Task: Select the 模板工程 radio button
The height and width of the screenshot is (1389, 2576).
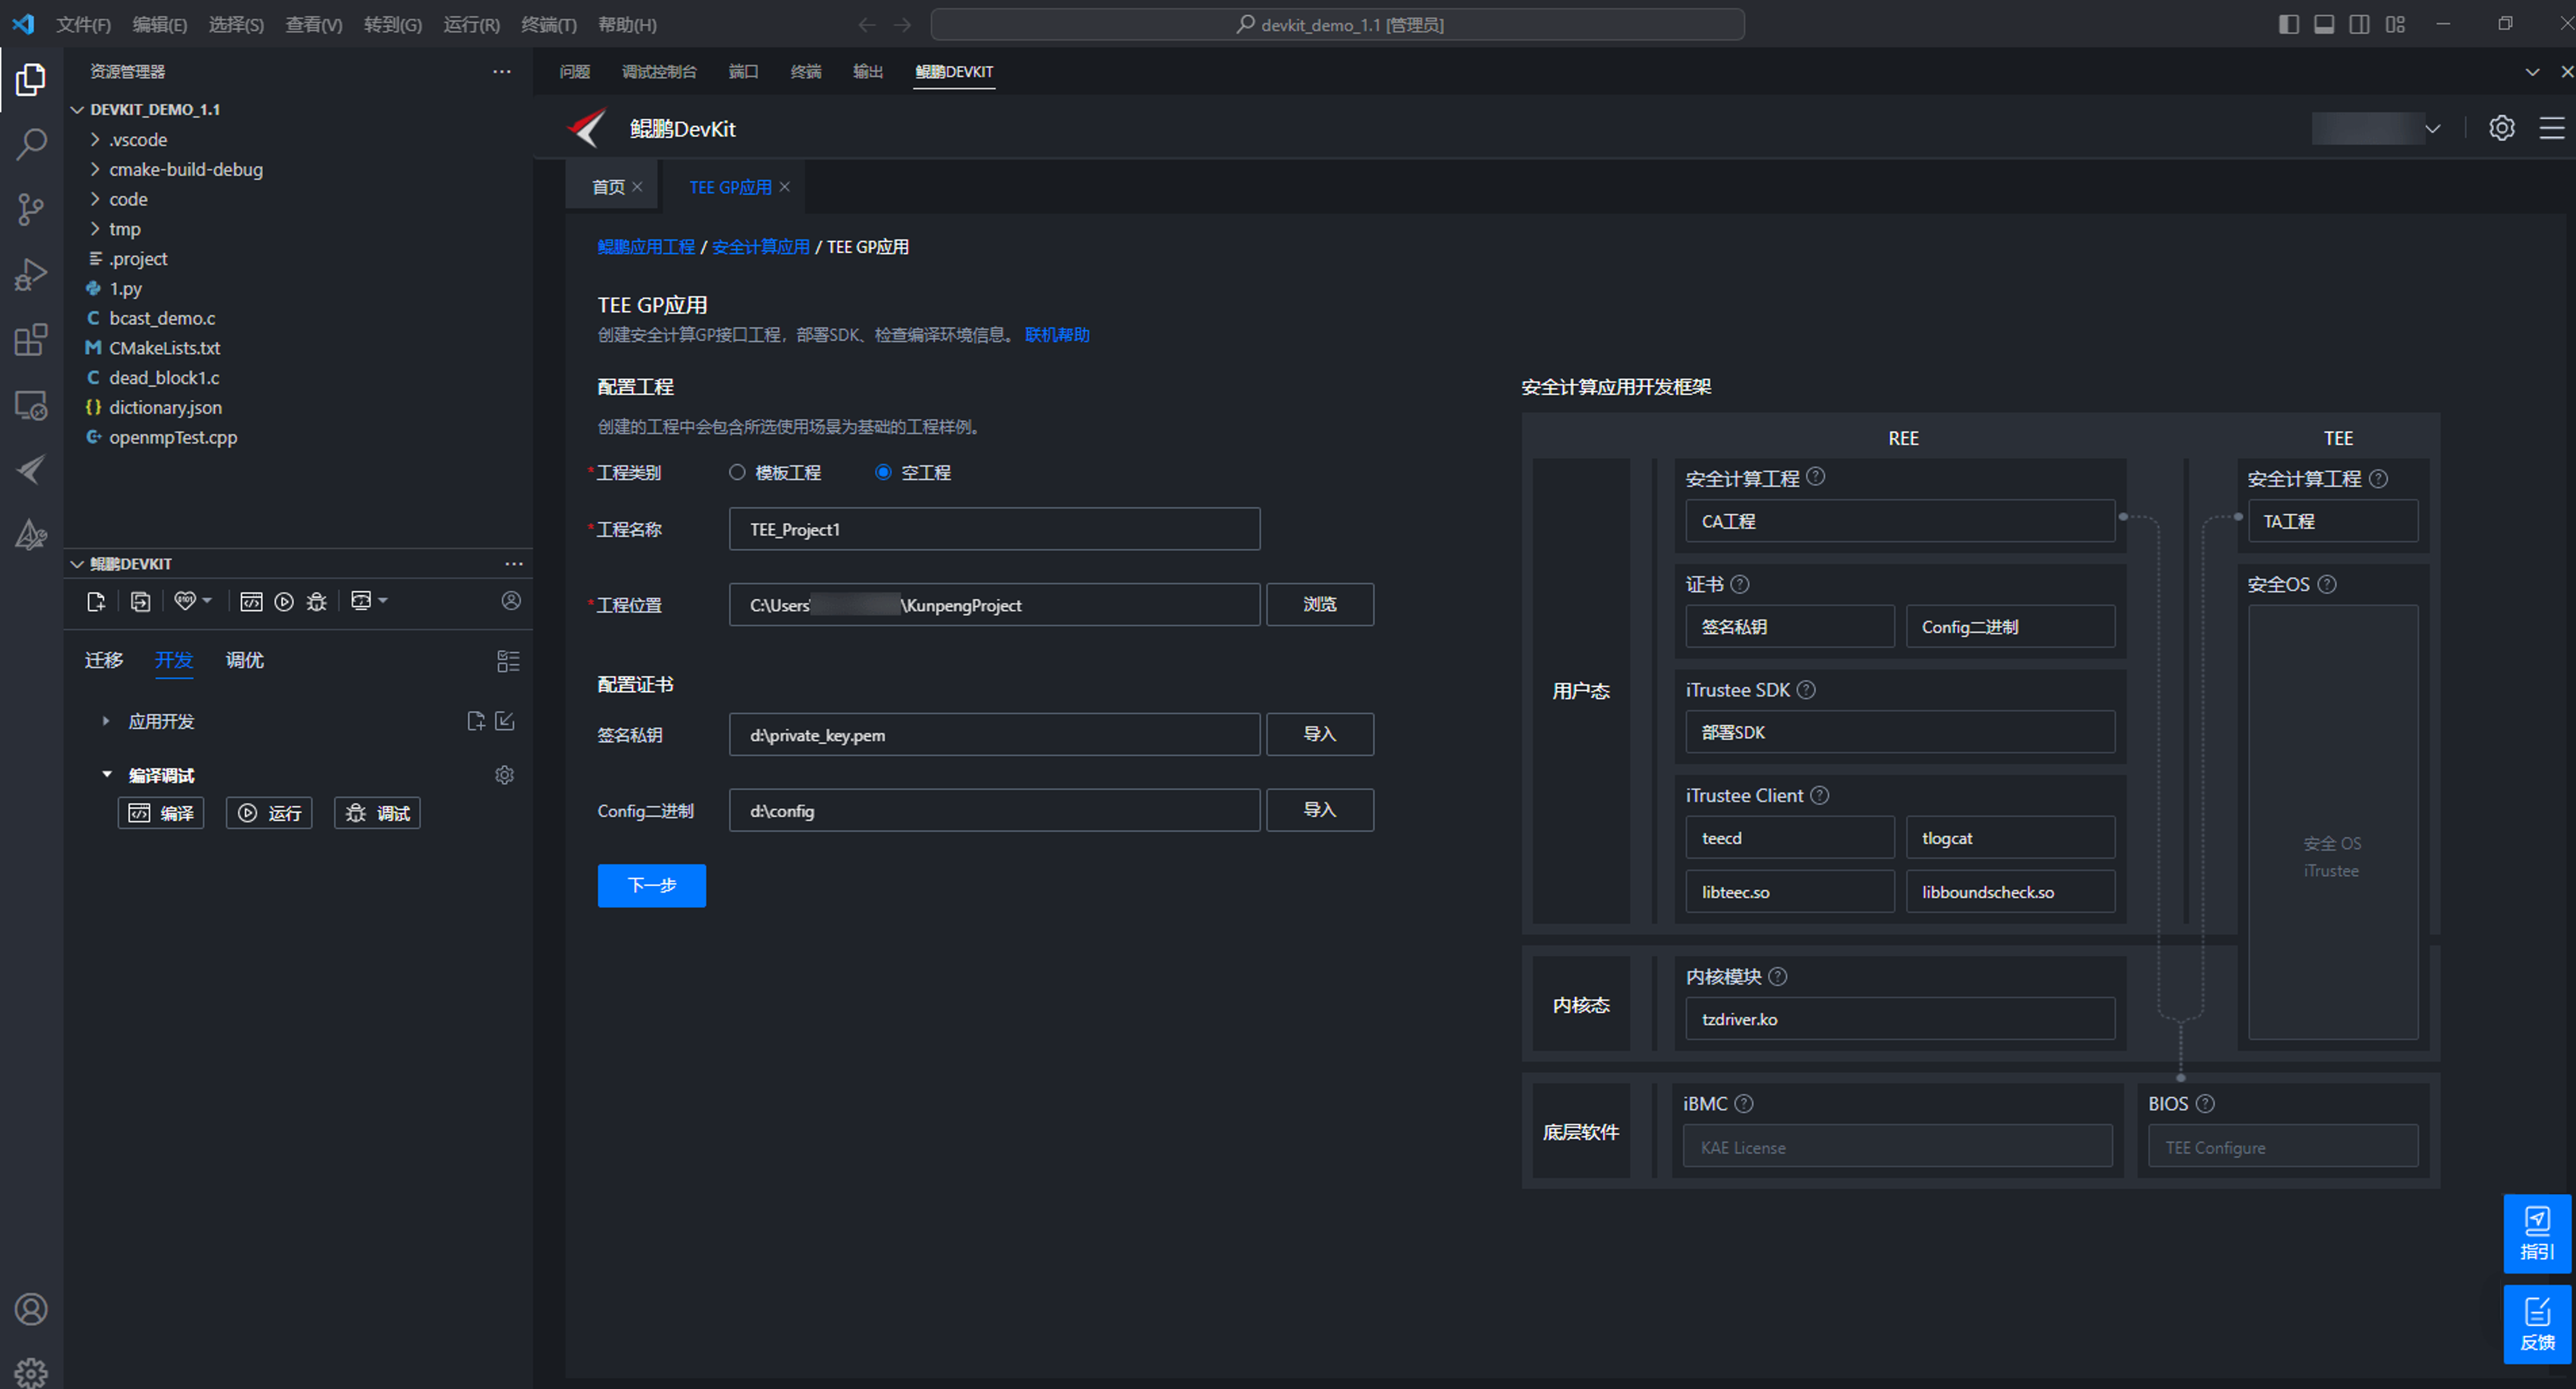Action: click(x=737, y=472)
